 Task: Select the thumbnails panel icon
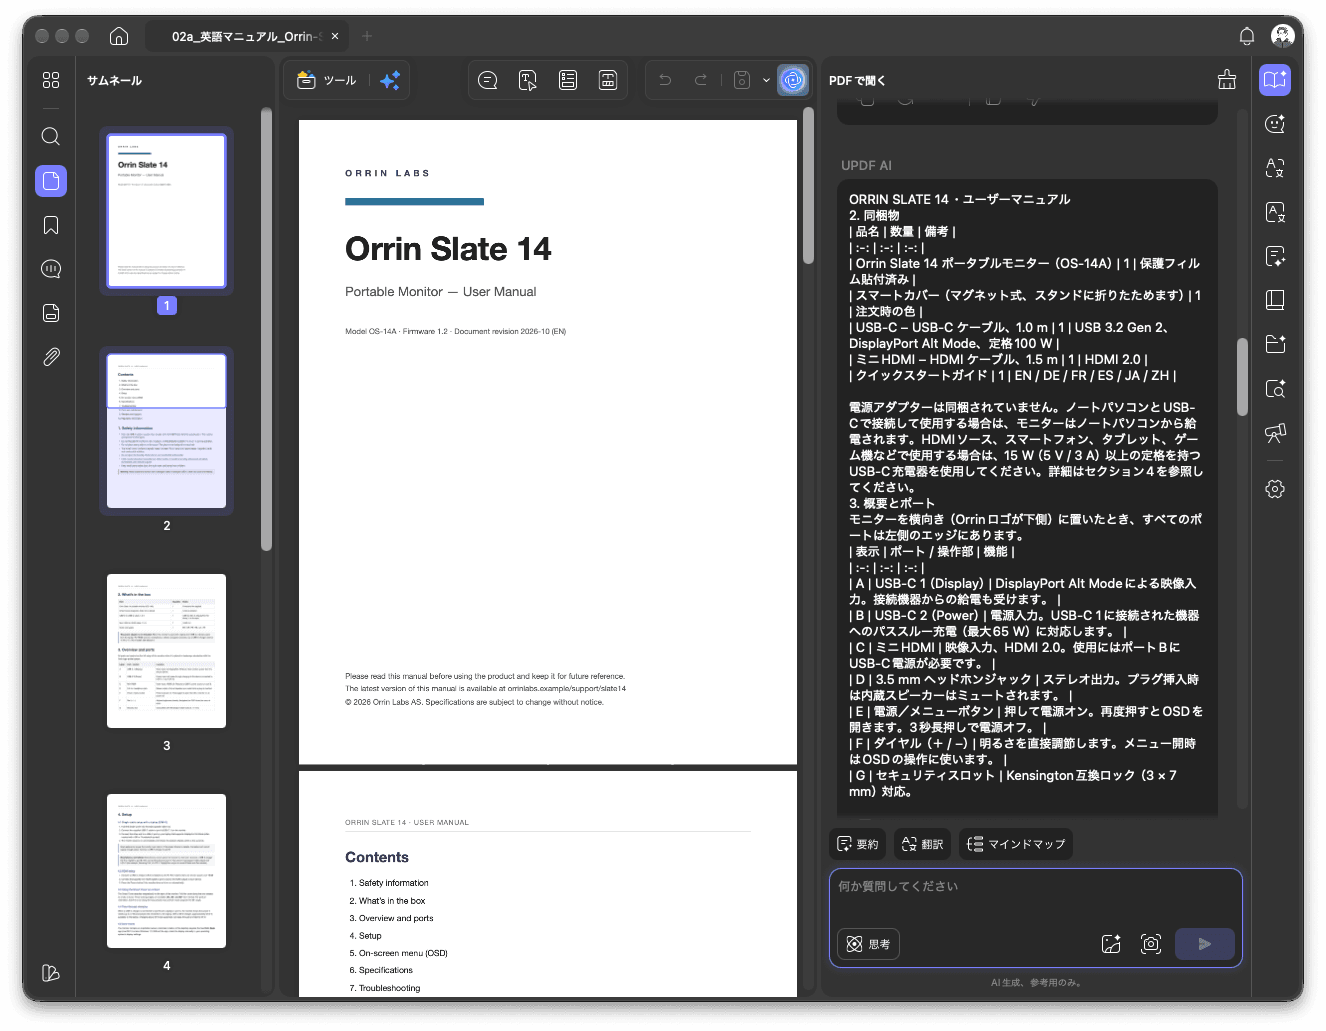(x=51, y=181)
